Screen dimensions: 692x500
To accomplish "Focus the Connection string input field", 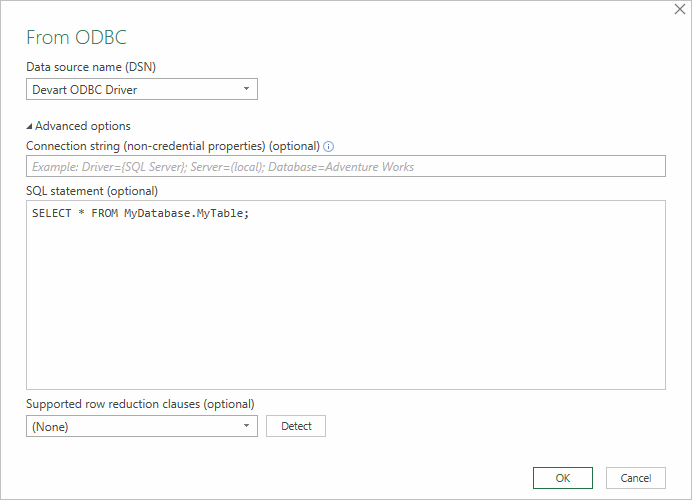I will point(345,167).
